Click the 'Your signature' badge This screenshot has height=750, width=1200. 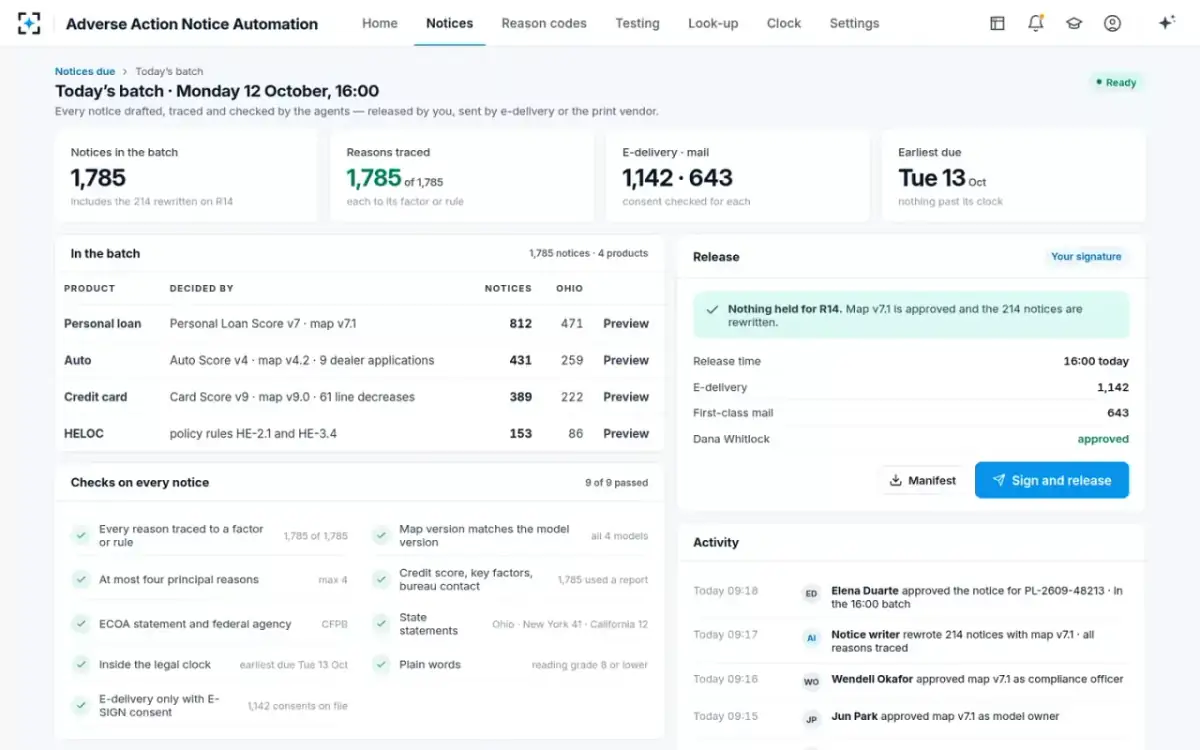[1086, 257]
